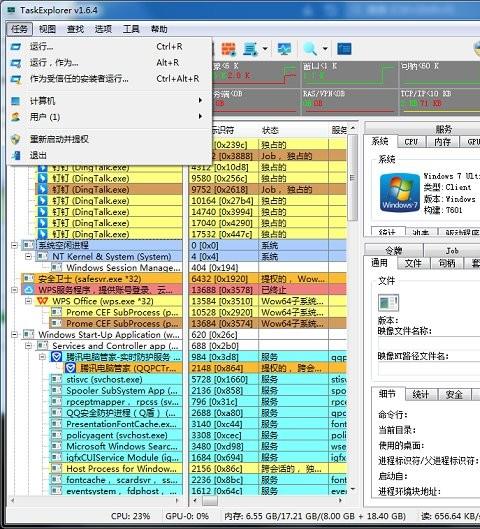The width and height of the screenshot is (480, 529).
Task: Open the 安全 tab in details section
Action: pyautogui.click(x=454, y=394)
